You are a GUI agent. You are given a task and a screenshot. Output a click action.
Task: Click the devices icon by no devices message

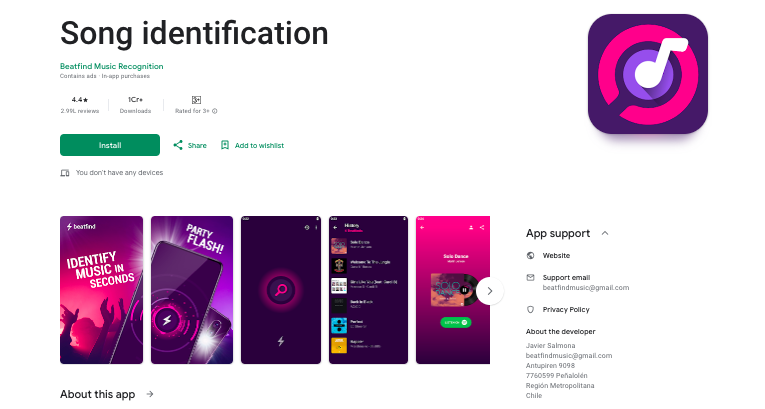click(x=65, y=173)
